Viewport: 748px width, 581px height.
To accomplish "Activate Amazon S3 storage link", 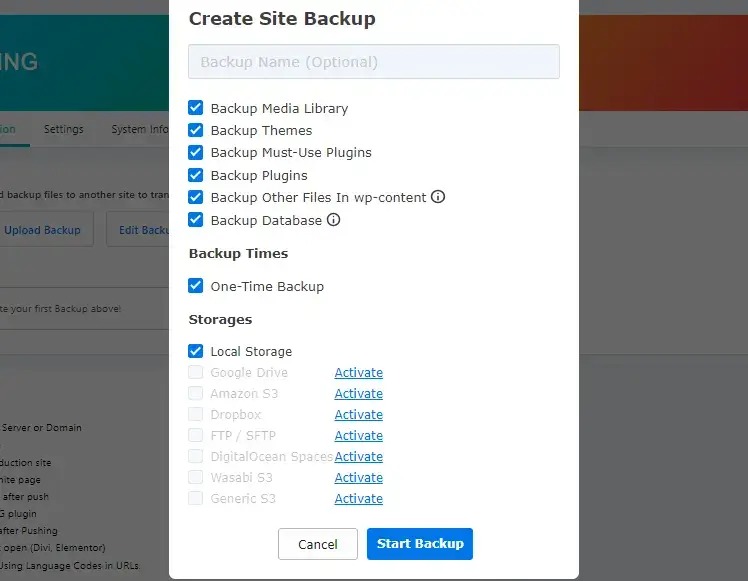I will pos(359,394).
